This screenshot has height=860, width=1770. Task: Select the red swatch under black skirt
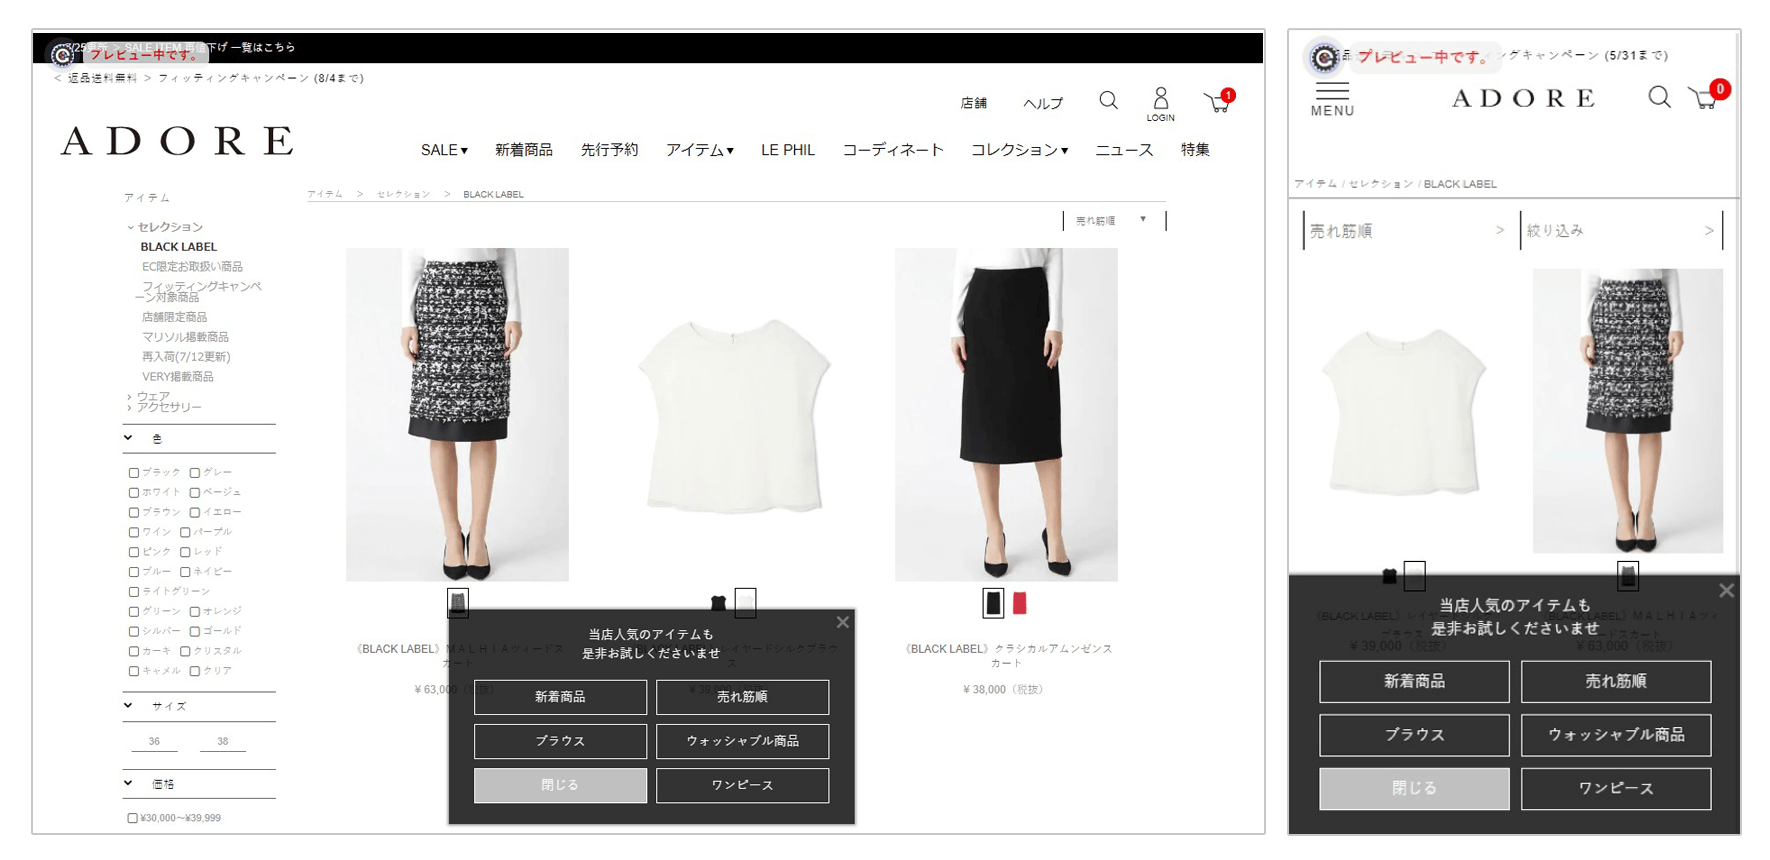(1020, 603)
